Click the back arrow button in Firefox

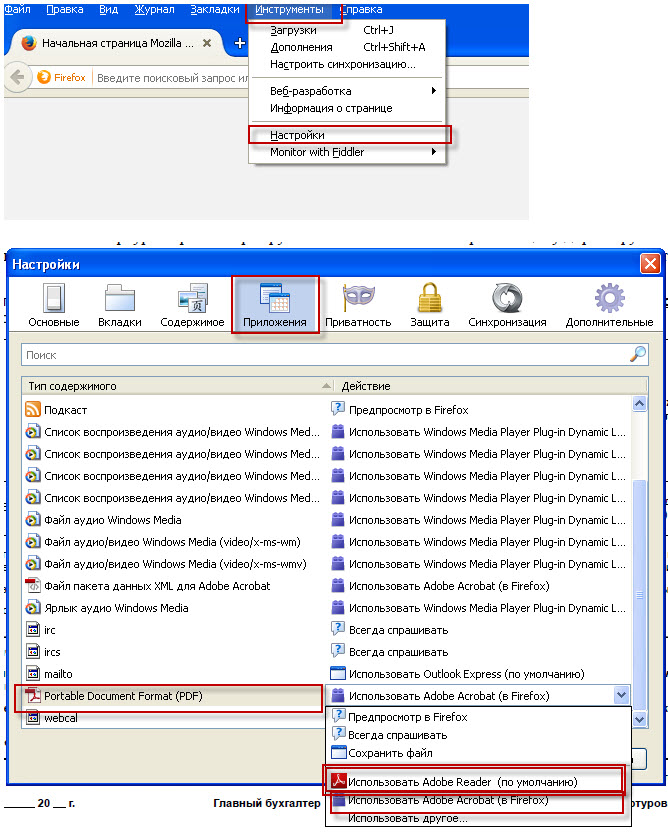click(x=17, y=77)
